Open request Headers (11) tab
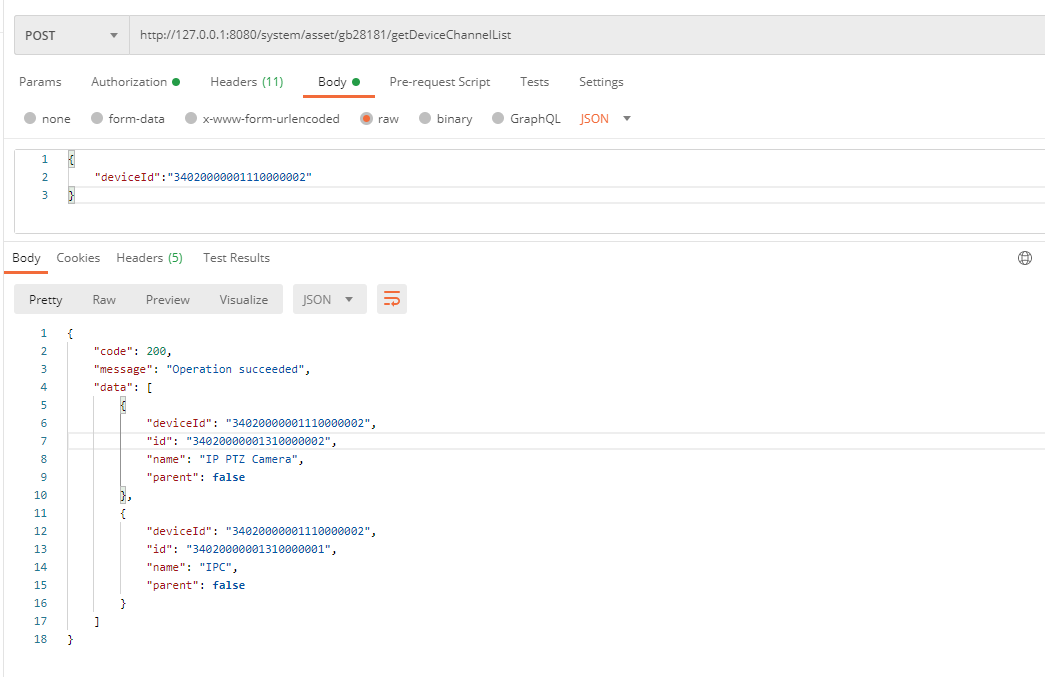Screen dimensions: 1045x677 (246, 82)
